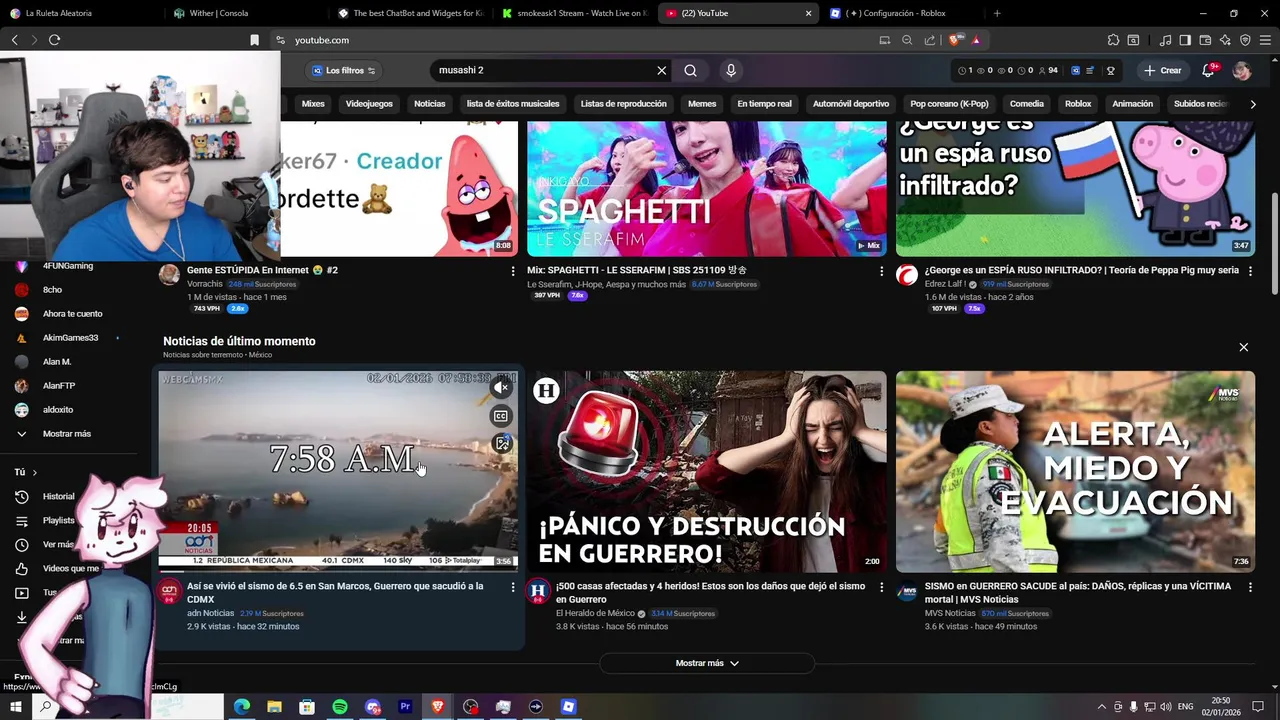Open the Ahora te cuento channel
Image resolution: width=1280 pixels, height=720 pixels.
coord(72,314)
